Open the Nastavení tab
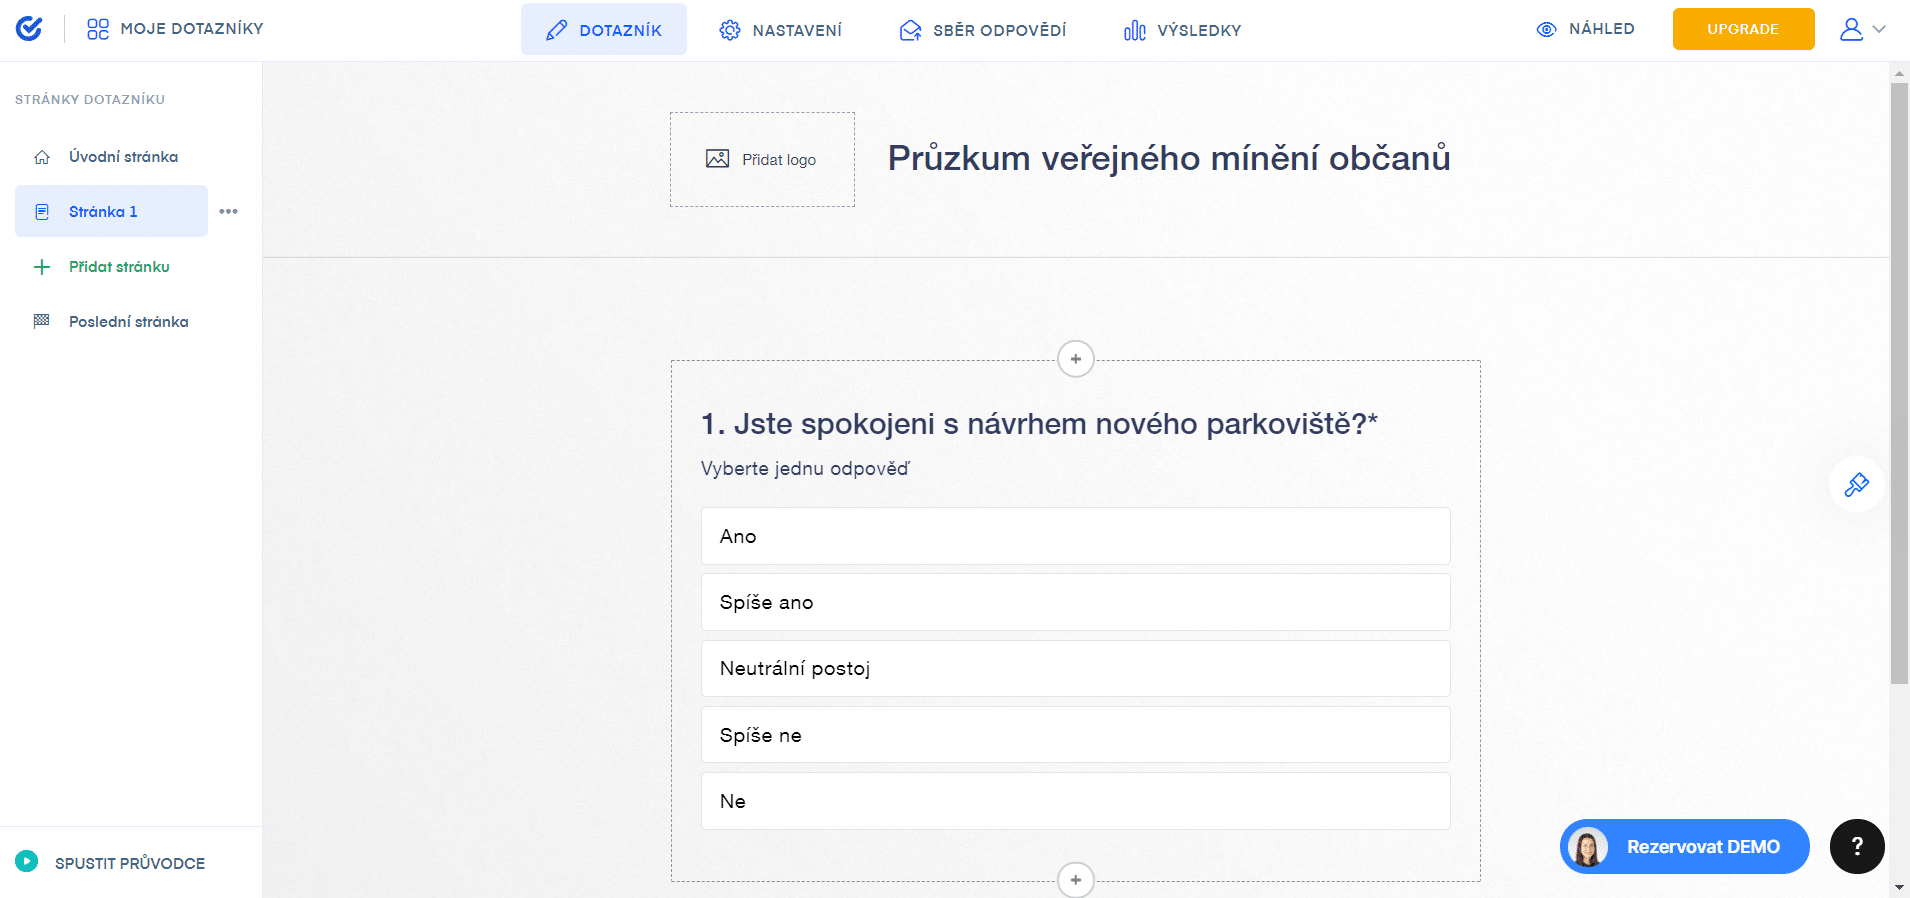Image resolution: width=1910 pixels, height=898 pixels. click(780, 30)
